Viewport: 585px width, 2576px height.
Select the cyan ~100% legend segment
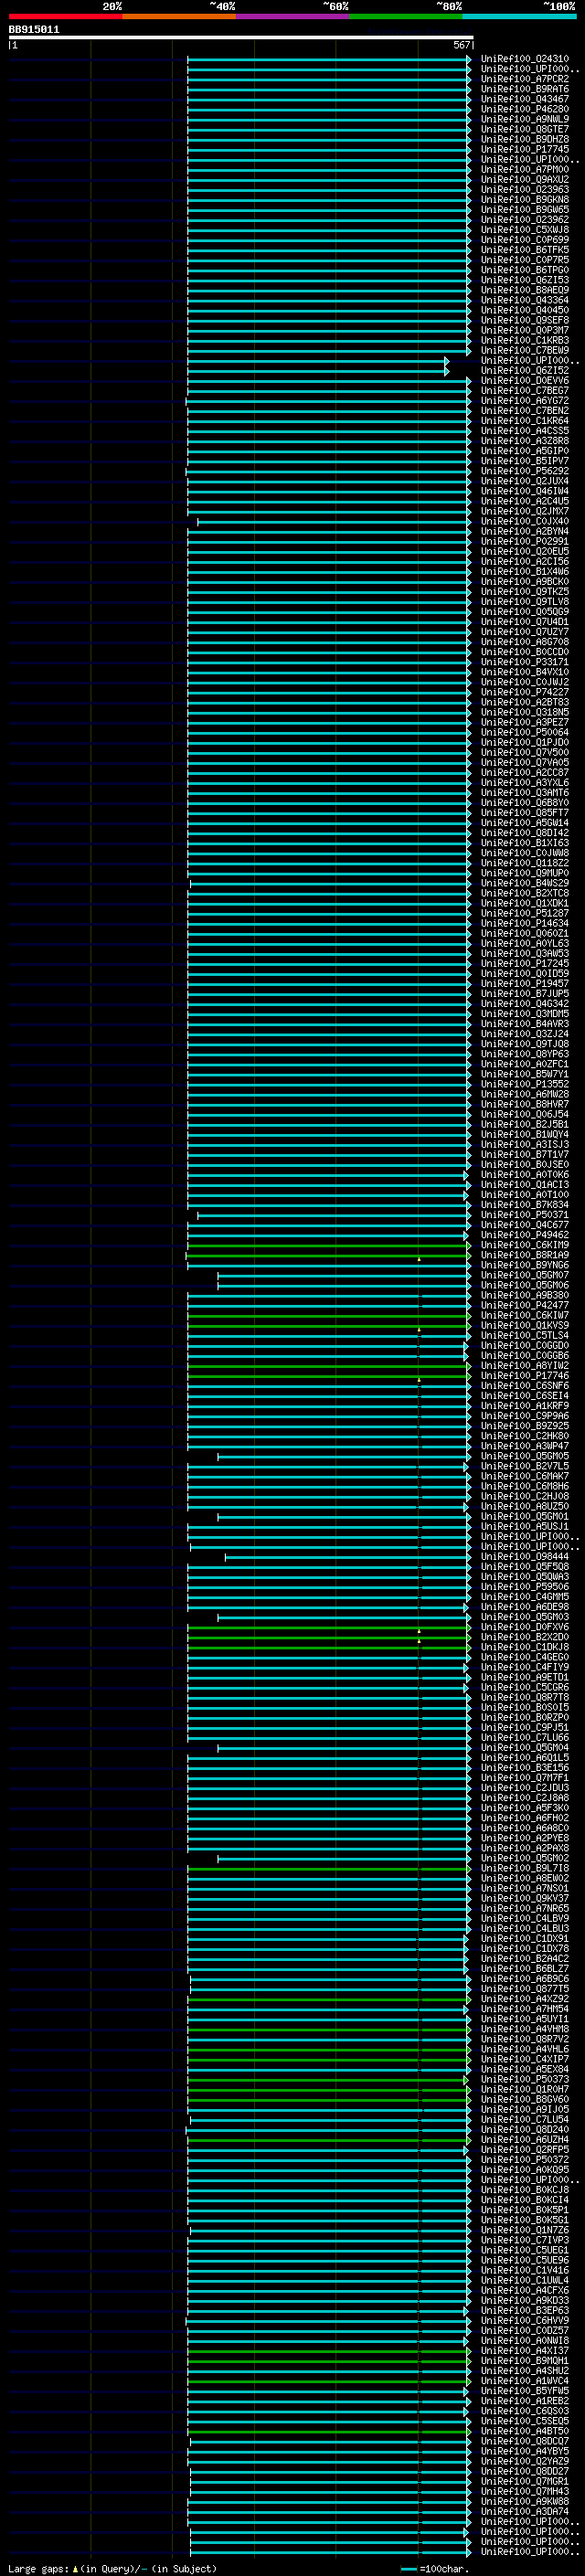tap(519, 17)
